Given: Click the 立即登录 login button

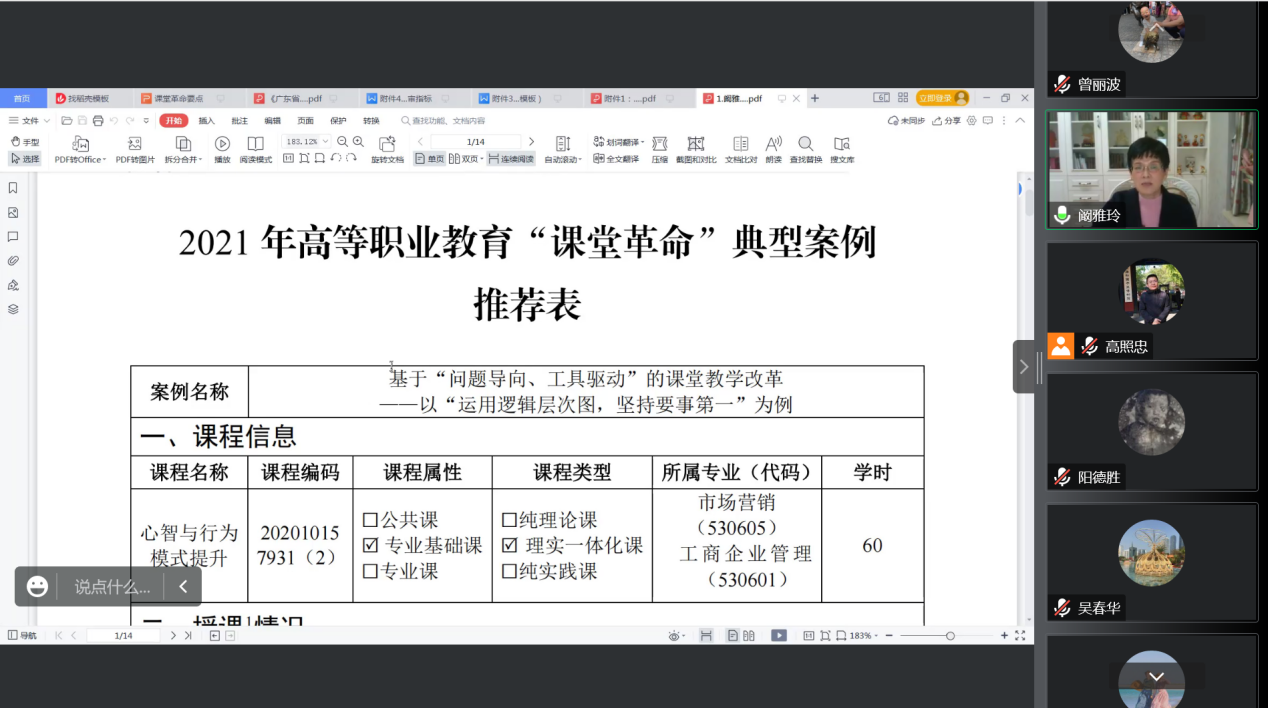Looking at the screenshot, I should 942,98.
